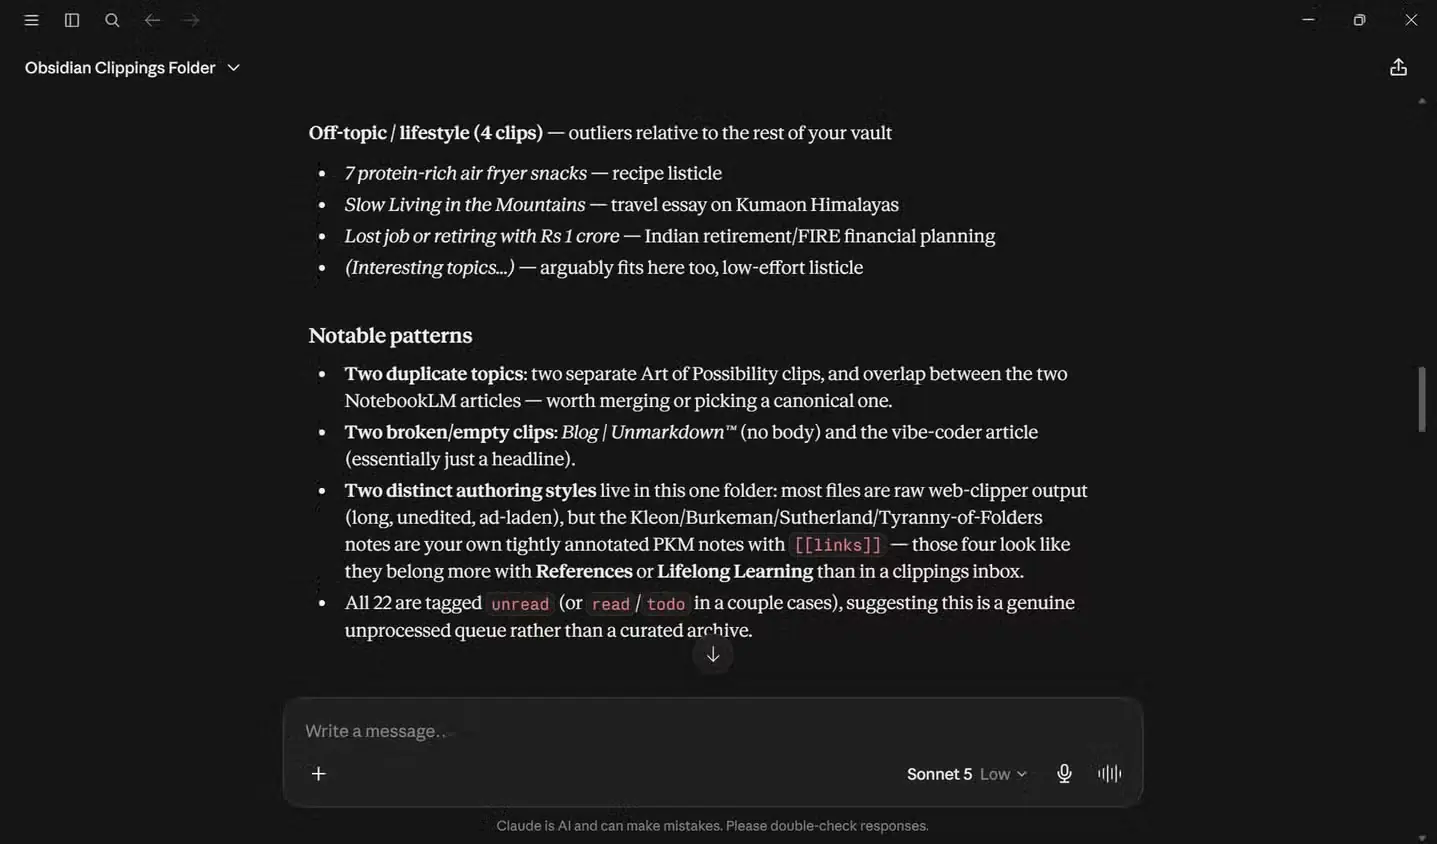Click the vertical scrollbar thumb
1437x844 pixels.
[1422, 399]
